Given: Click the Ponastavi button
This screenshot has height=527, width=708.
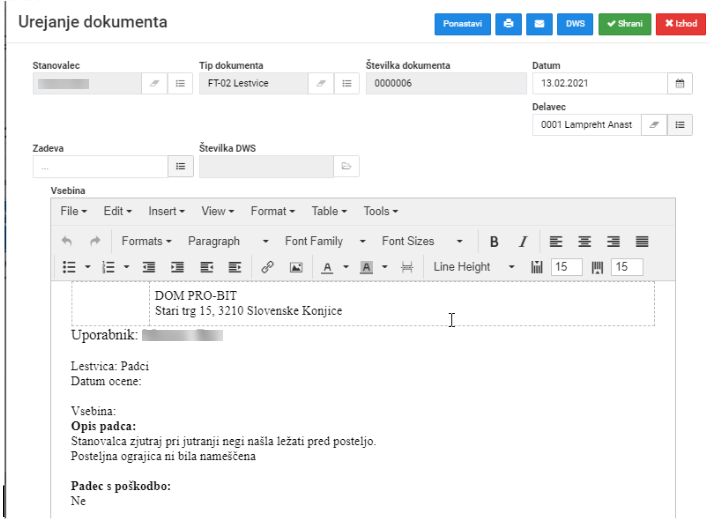Looking at the screenshot, I should pos(462,24).
